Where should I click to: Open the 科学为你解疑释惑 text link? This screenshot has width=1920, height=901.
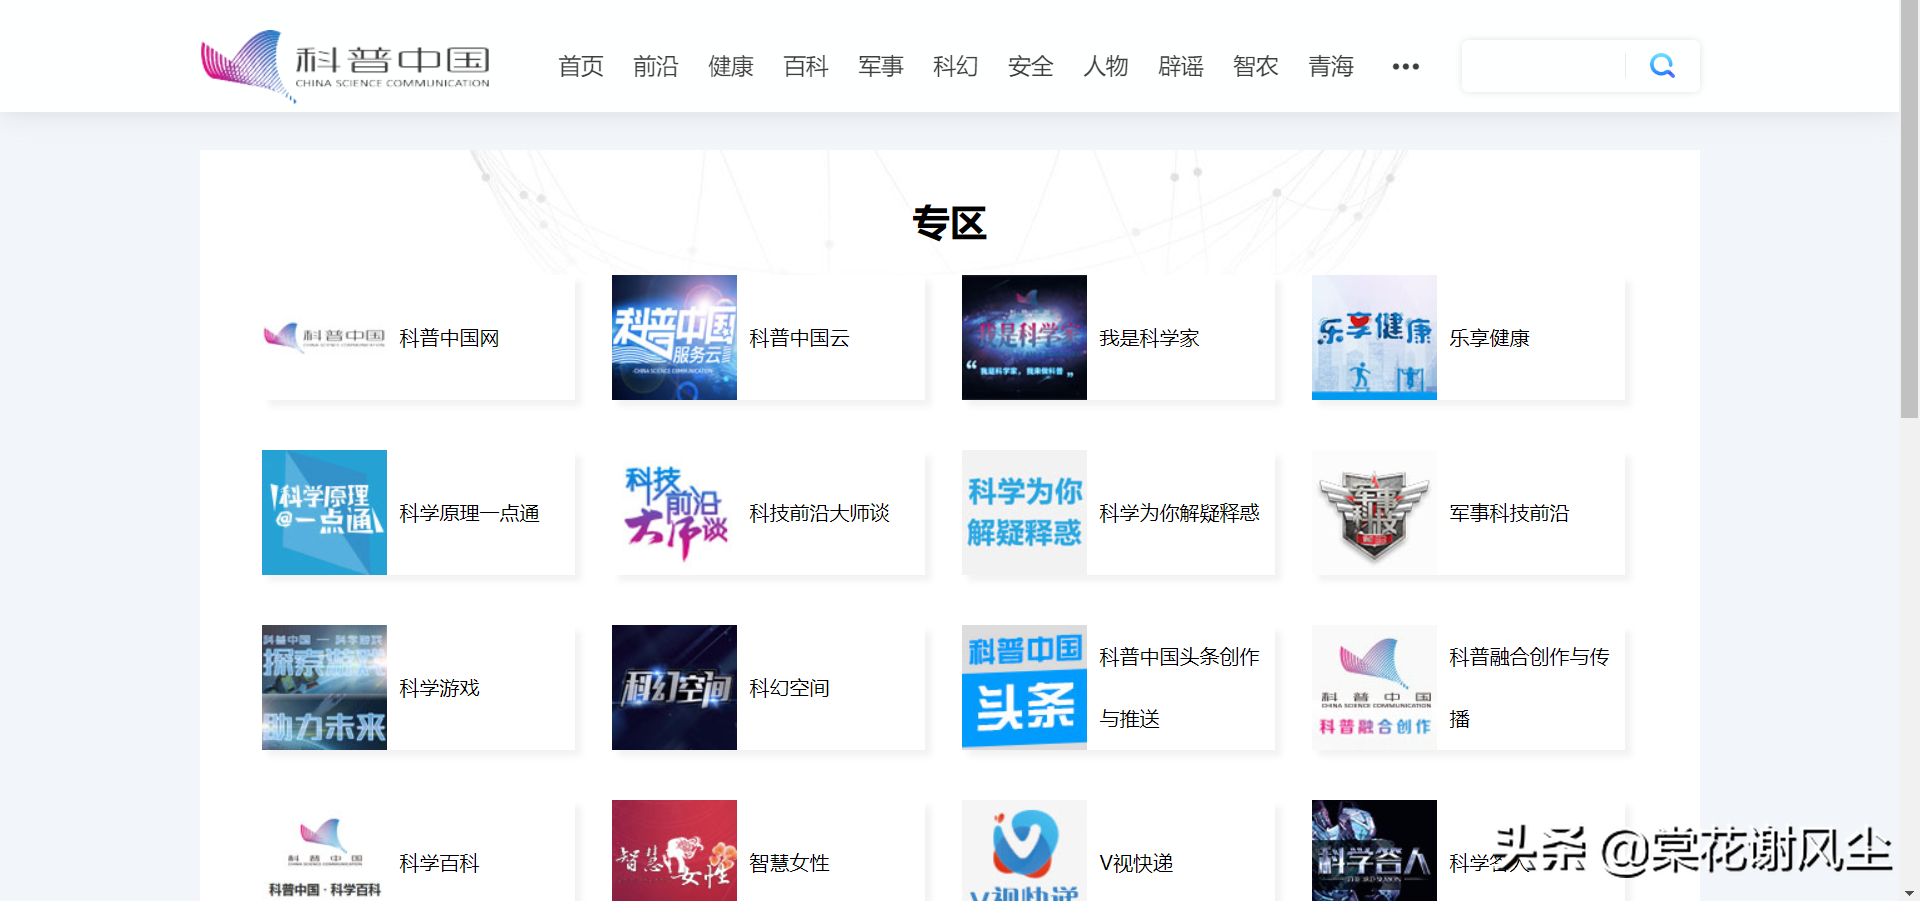(x=1179, y=514)
